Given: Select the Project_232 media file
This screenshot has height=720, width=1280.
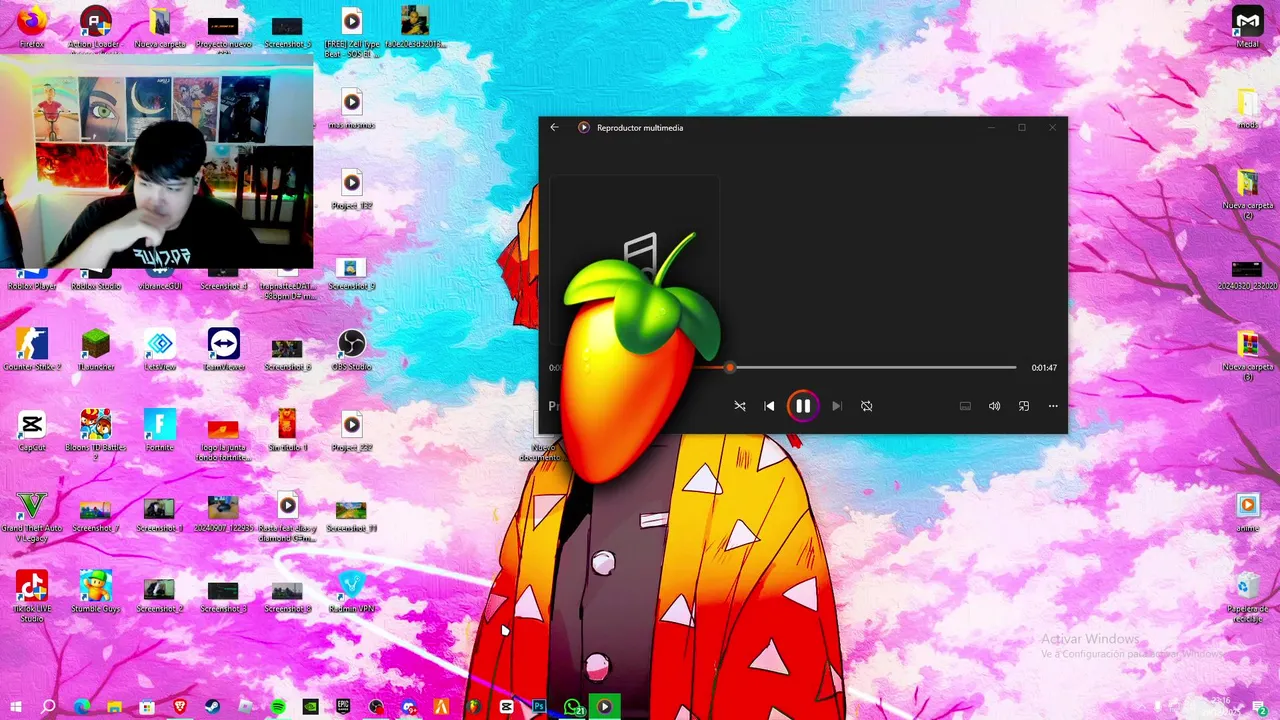Looking at the screenshot, I should [x=352, y=431].
